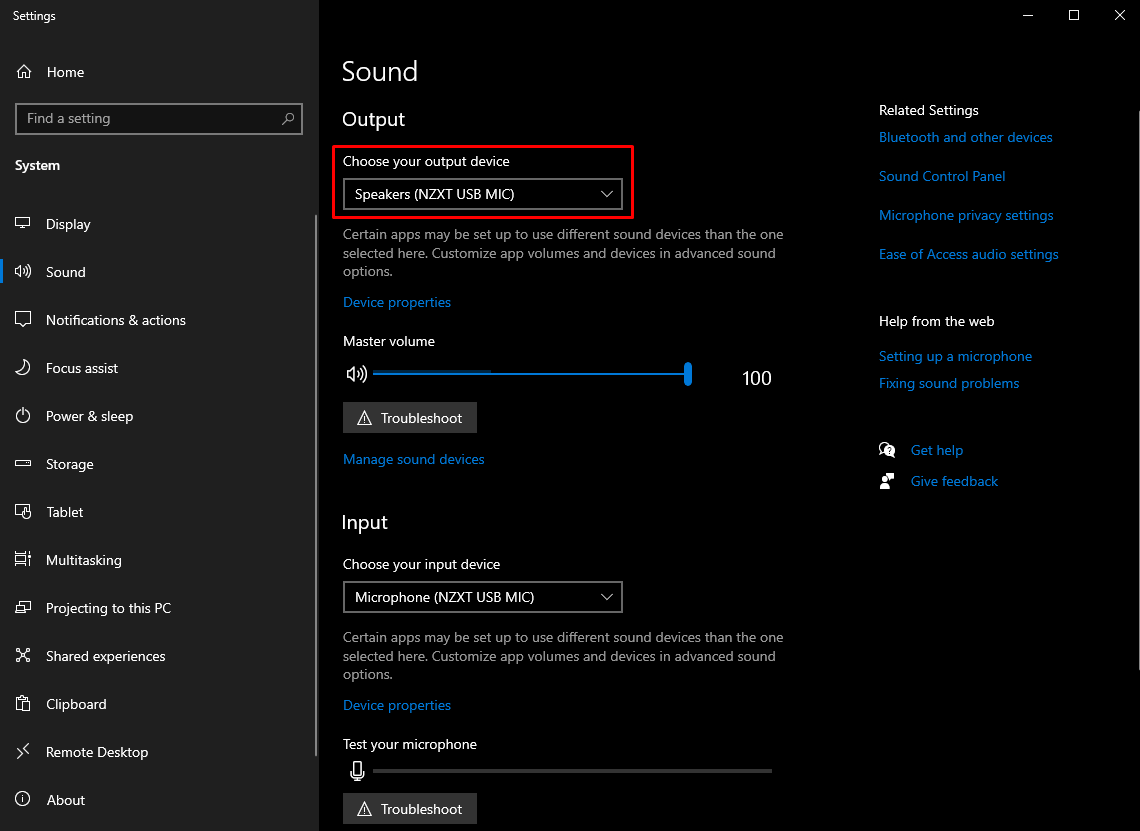The width and height of the screenshot is (1140, 831).
Task: Open input Device properties link
Action: 397,705
